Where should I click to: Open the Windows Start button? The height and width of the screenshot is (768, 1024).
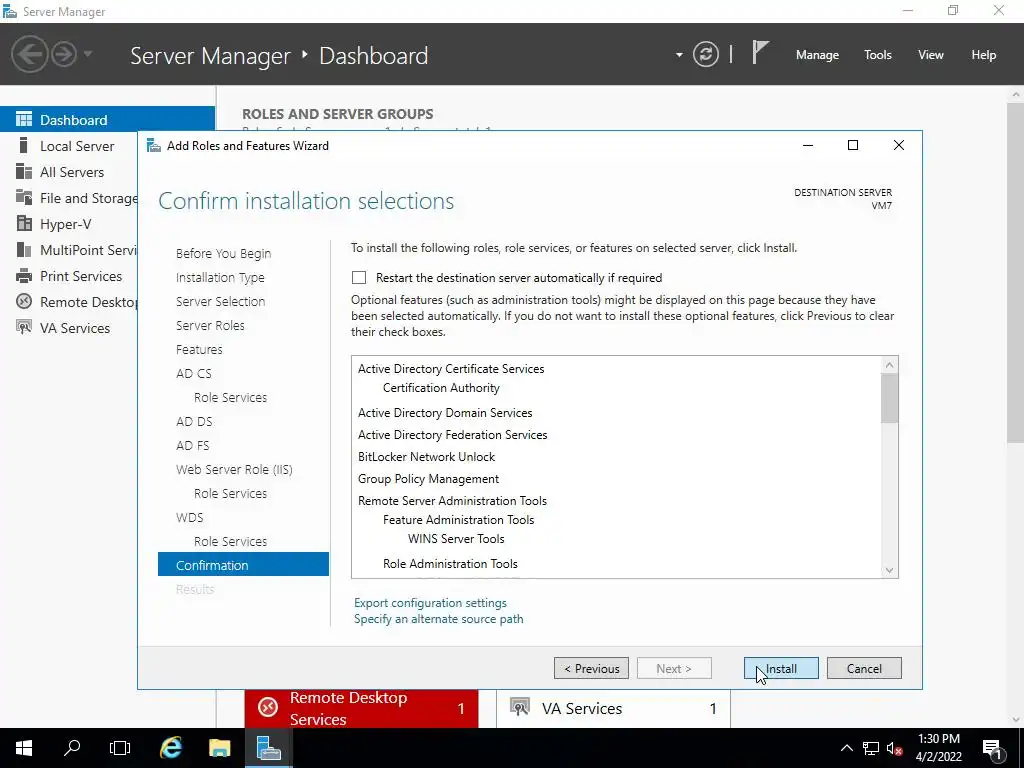[24, 748]
